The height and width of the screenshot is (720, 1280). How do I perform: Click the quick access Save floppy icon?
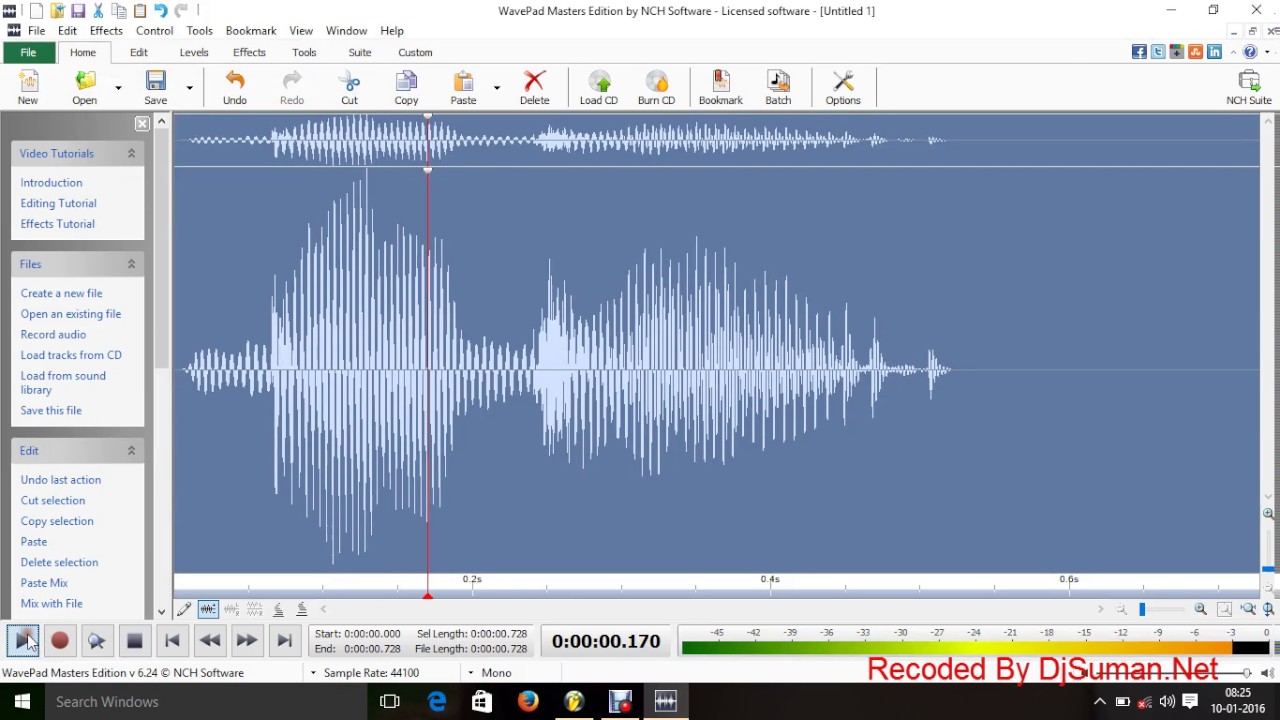[x=78, y=11]
